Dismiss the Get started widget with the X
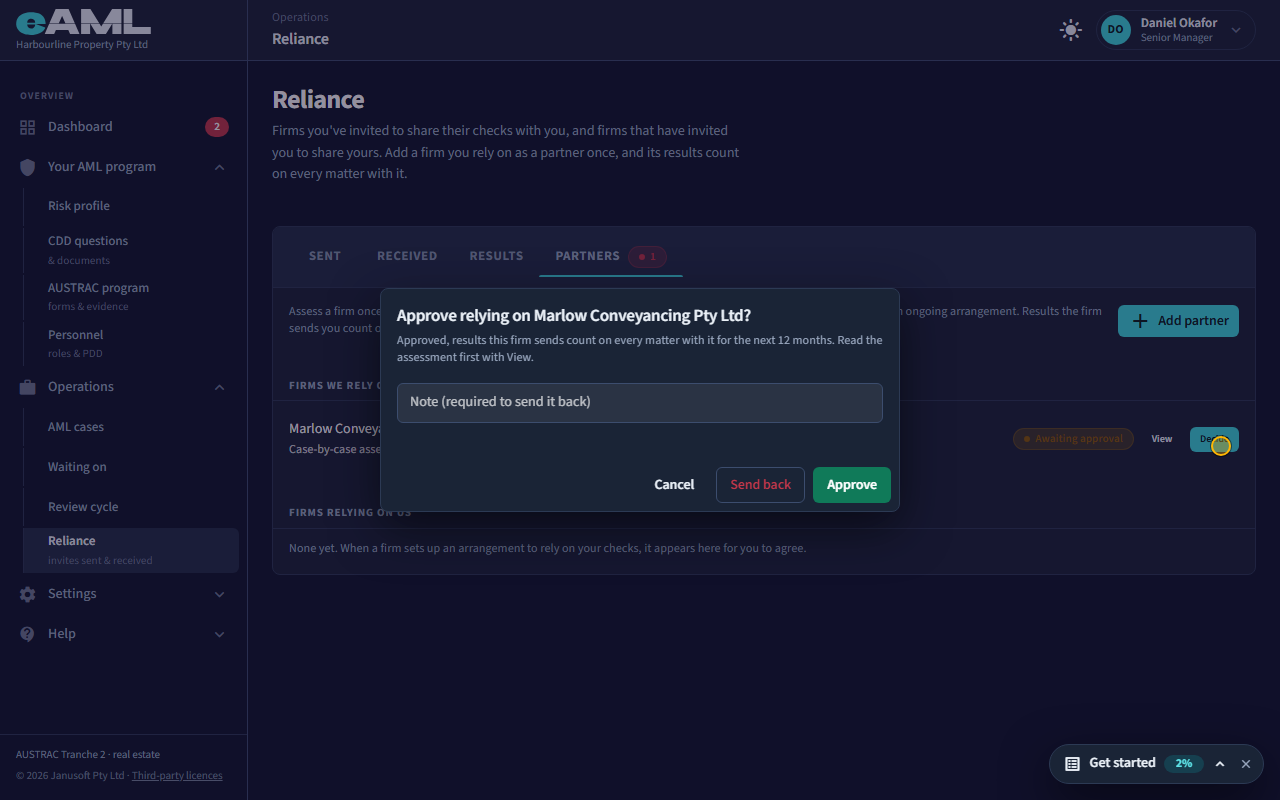 pyautogui.click(x=1246, y=764)
